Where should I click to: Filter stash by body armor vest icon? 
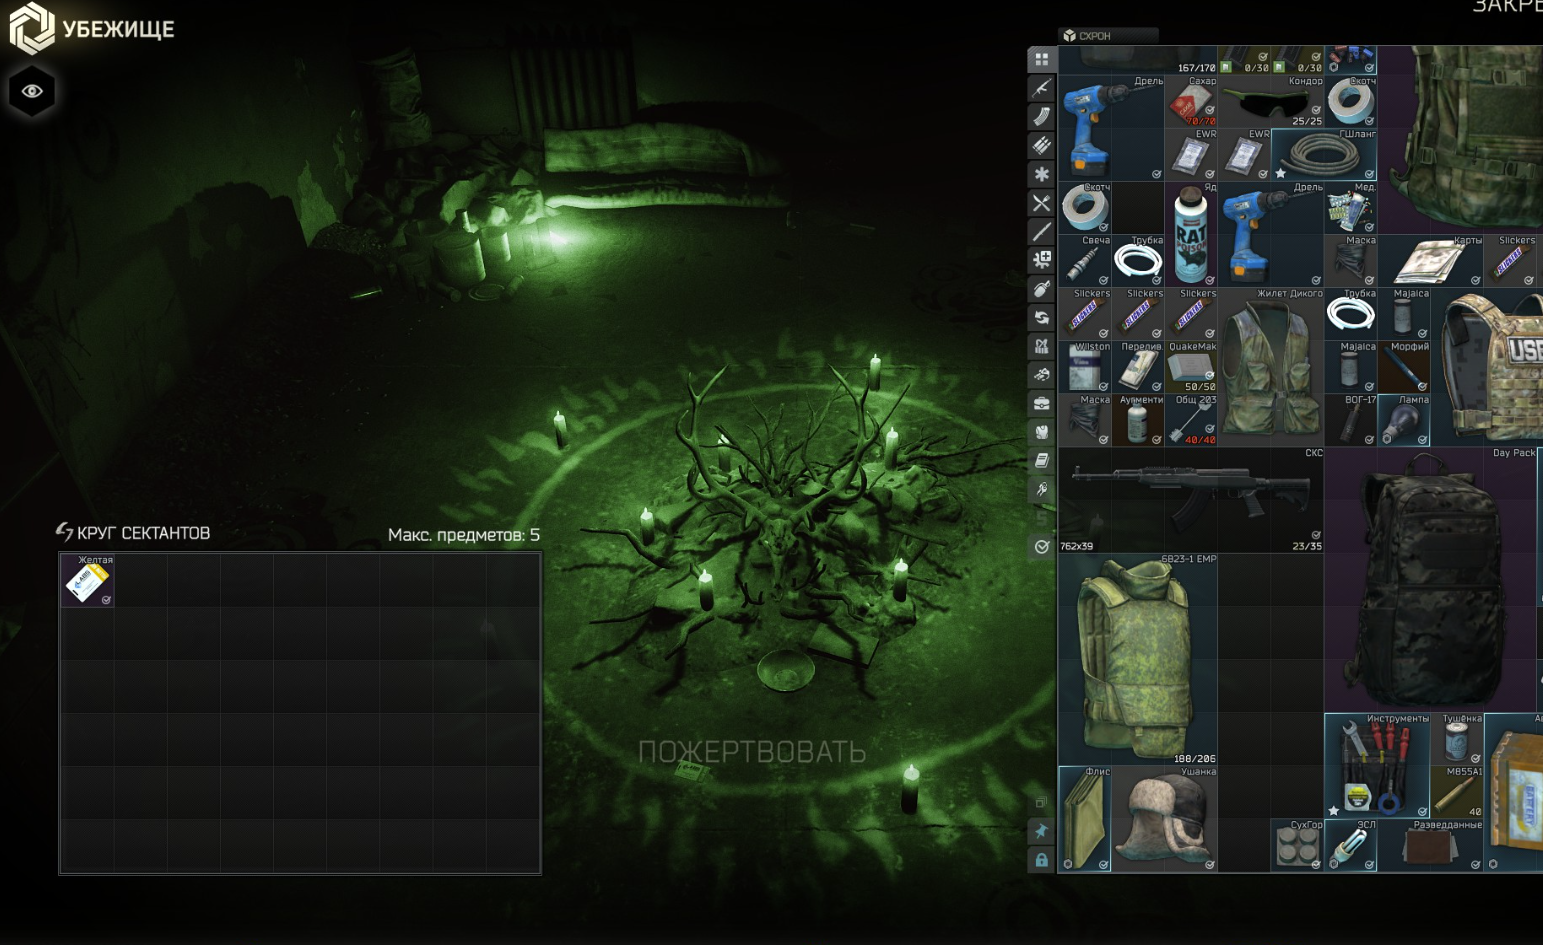pyautogui.click(x=1042, y=433)
